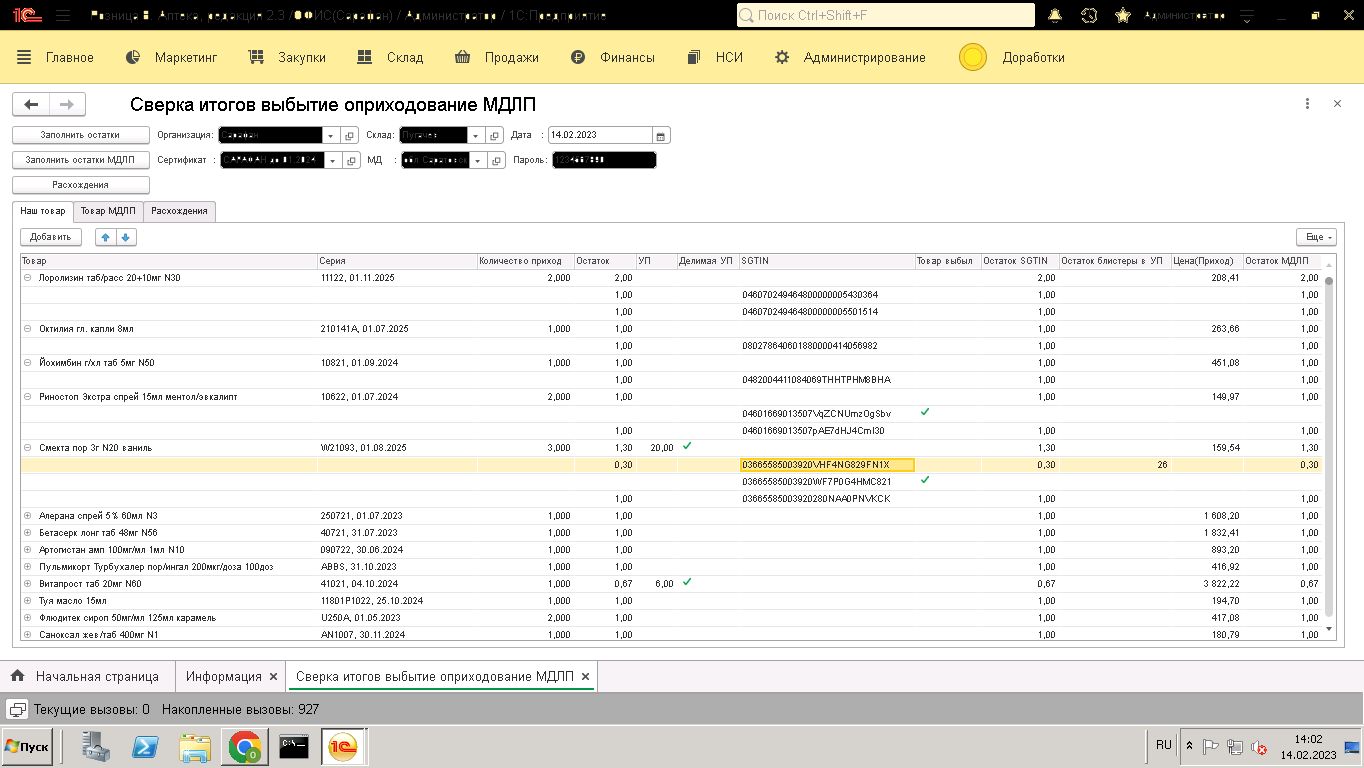Click the МД field's open-item icon

pyautogui.click(x=496, y=160)
